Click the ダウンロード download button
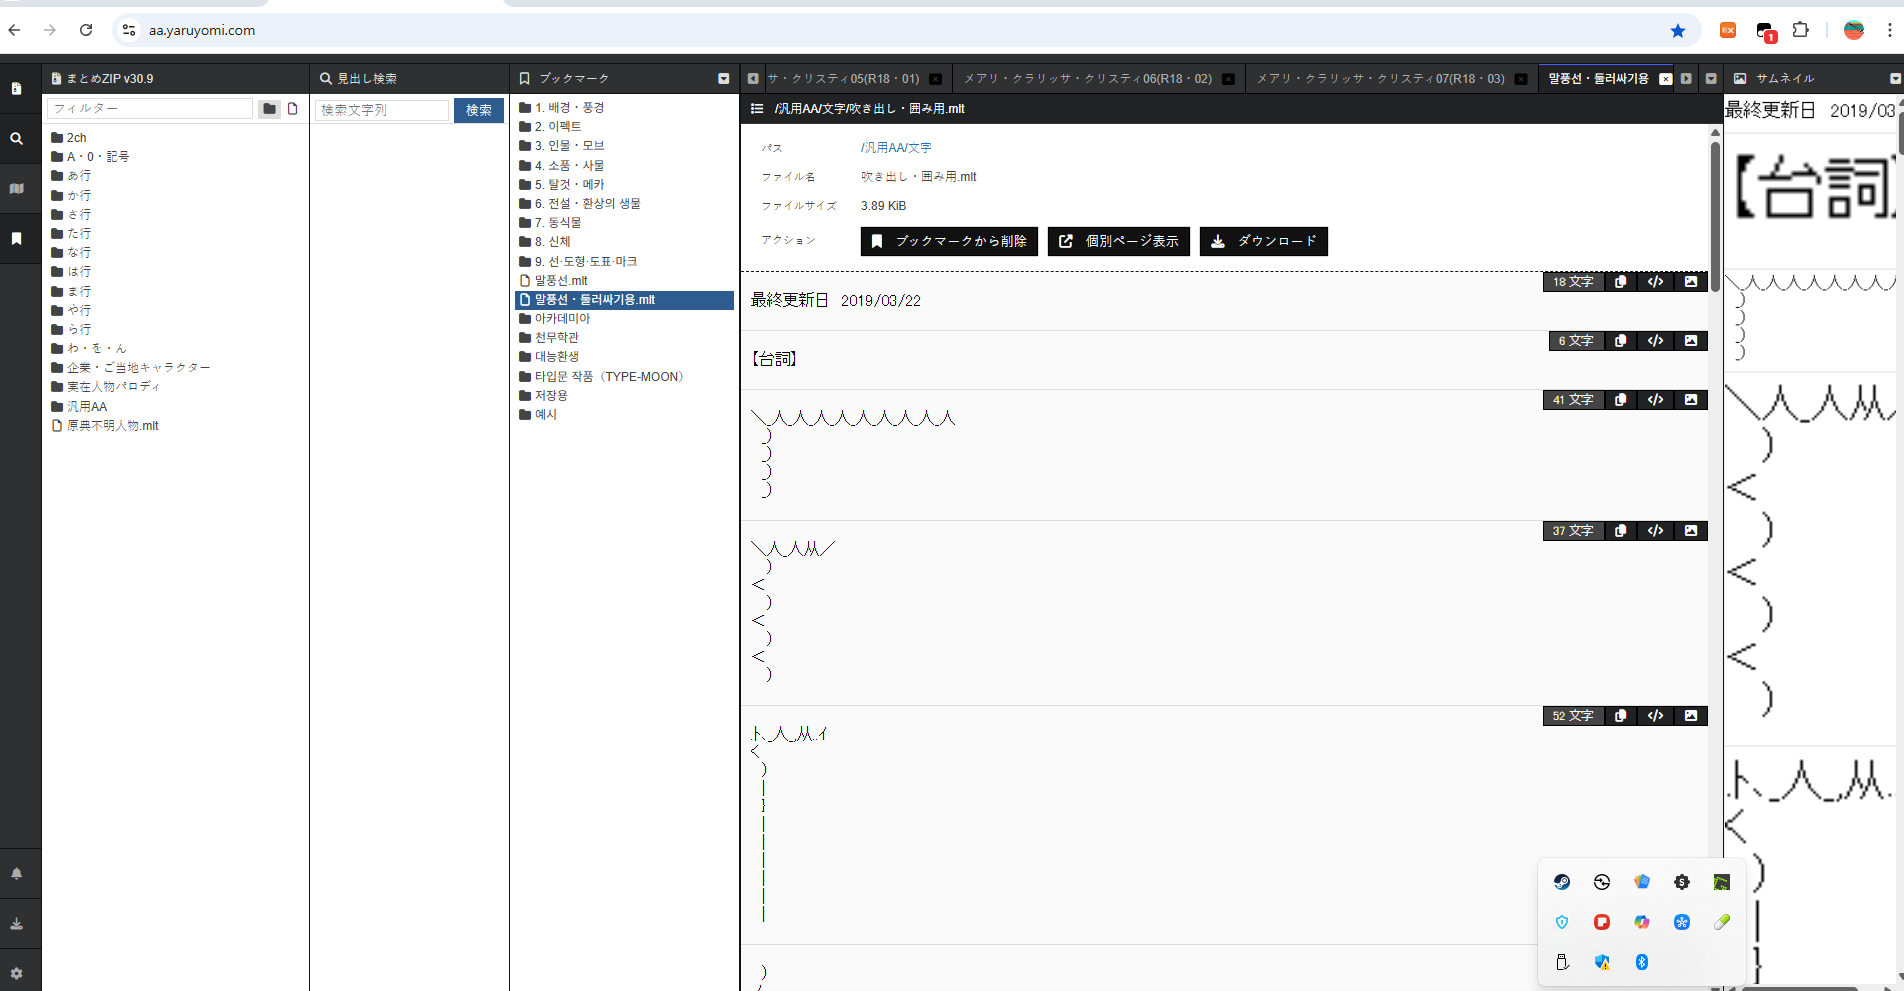This screenshot has height=991, width=1904. [x=1263, y=241]
